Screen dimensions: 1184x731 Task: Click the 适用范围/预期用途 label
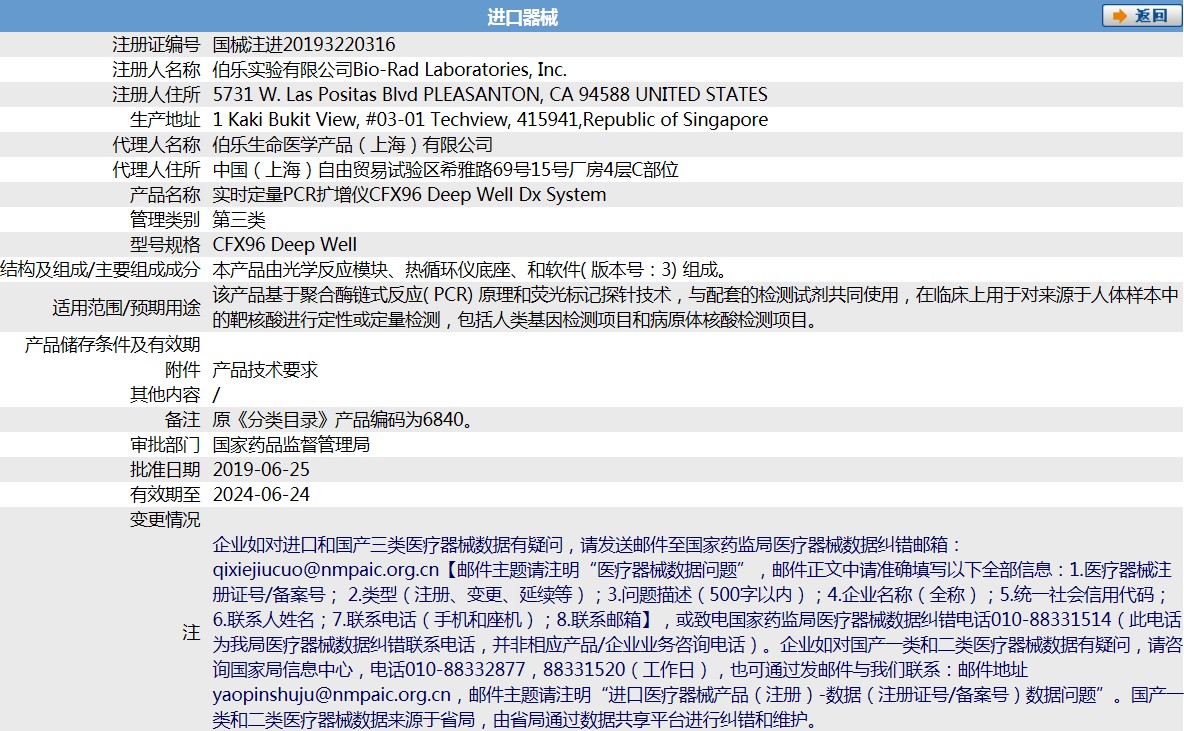tap(126, 307)
